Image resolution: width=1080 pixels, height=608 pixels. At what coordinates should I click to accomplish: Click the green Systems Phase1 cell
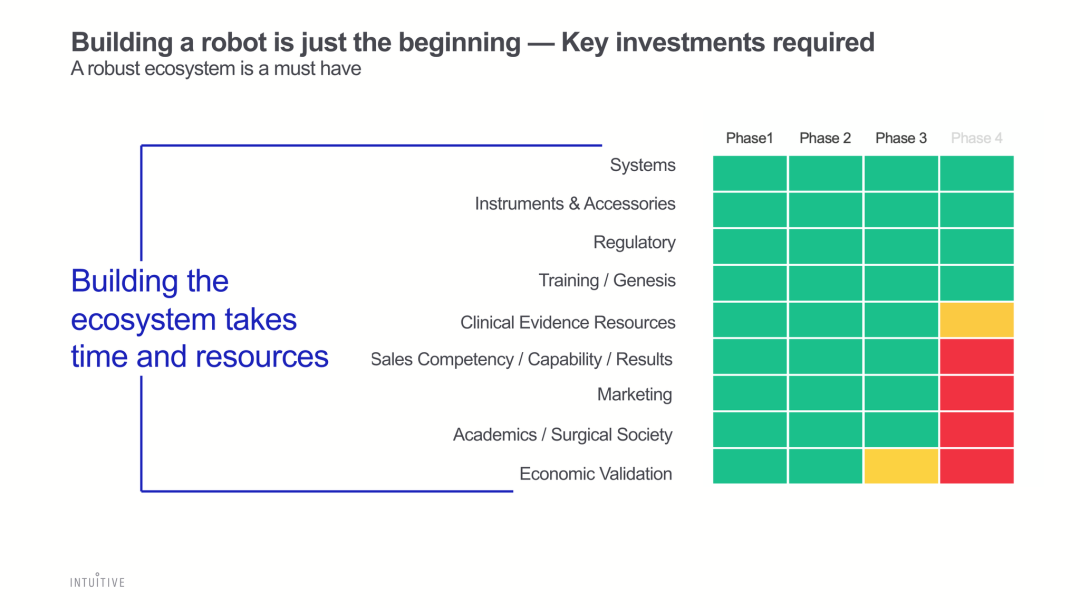point(750,173)
